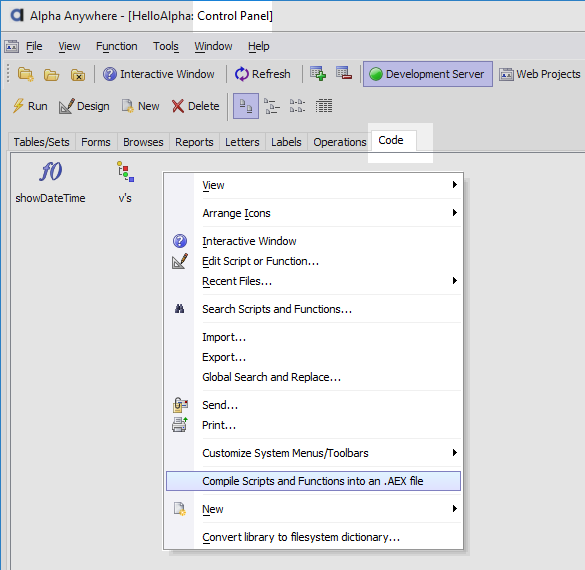Choose Convert library to filesystem dictionary
This screenshot has width=585, height=570.
tap(313, 537)
